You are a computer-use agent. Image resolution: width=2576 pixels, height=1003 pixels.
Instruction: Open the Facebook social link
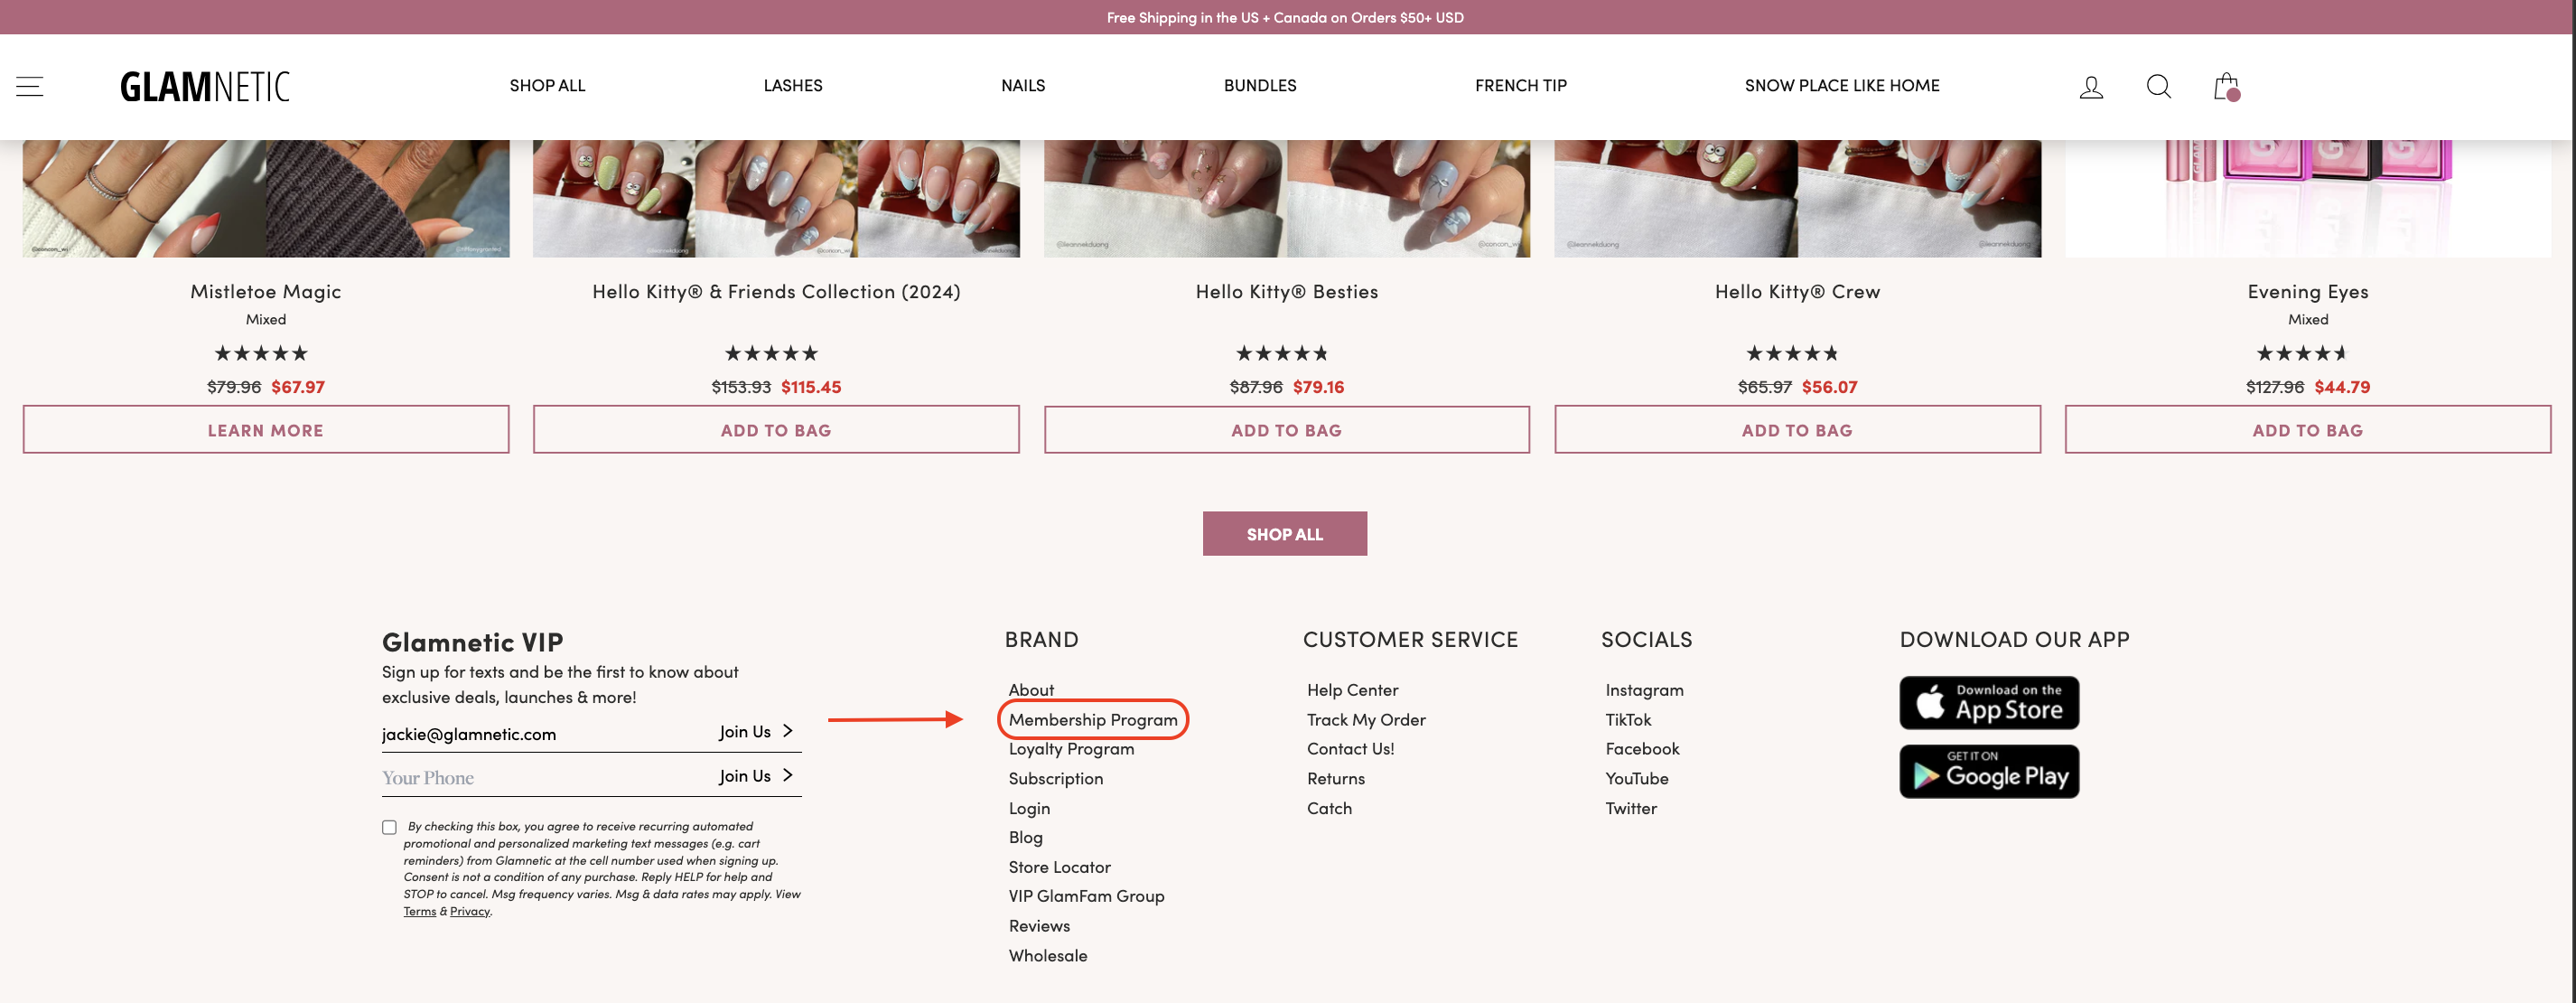1642,749
